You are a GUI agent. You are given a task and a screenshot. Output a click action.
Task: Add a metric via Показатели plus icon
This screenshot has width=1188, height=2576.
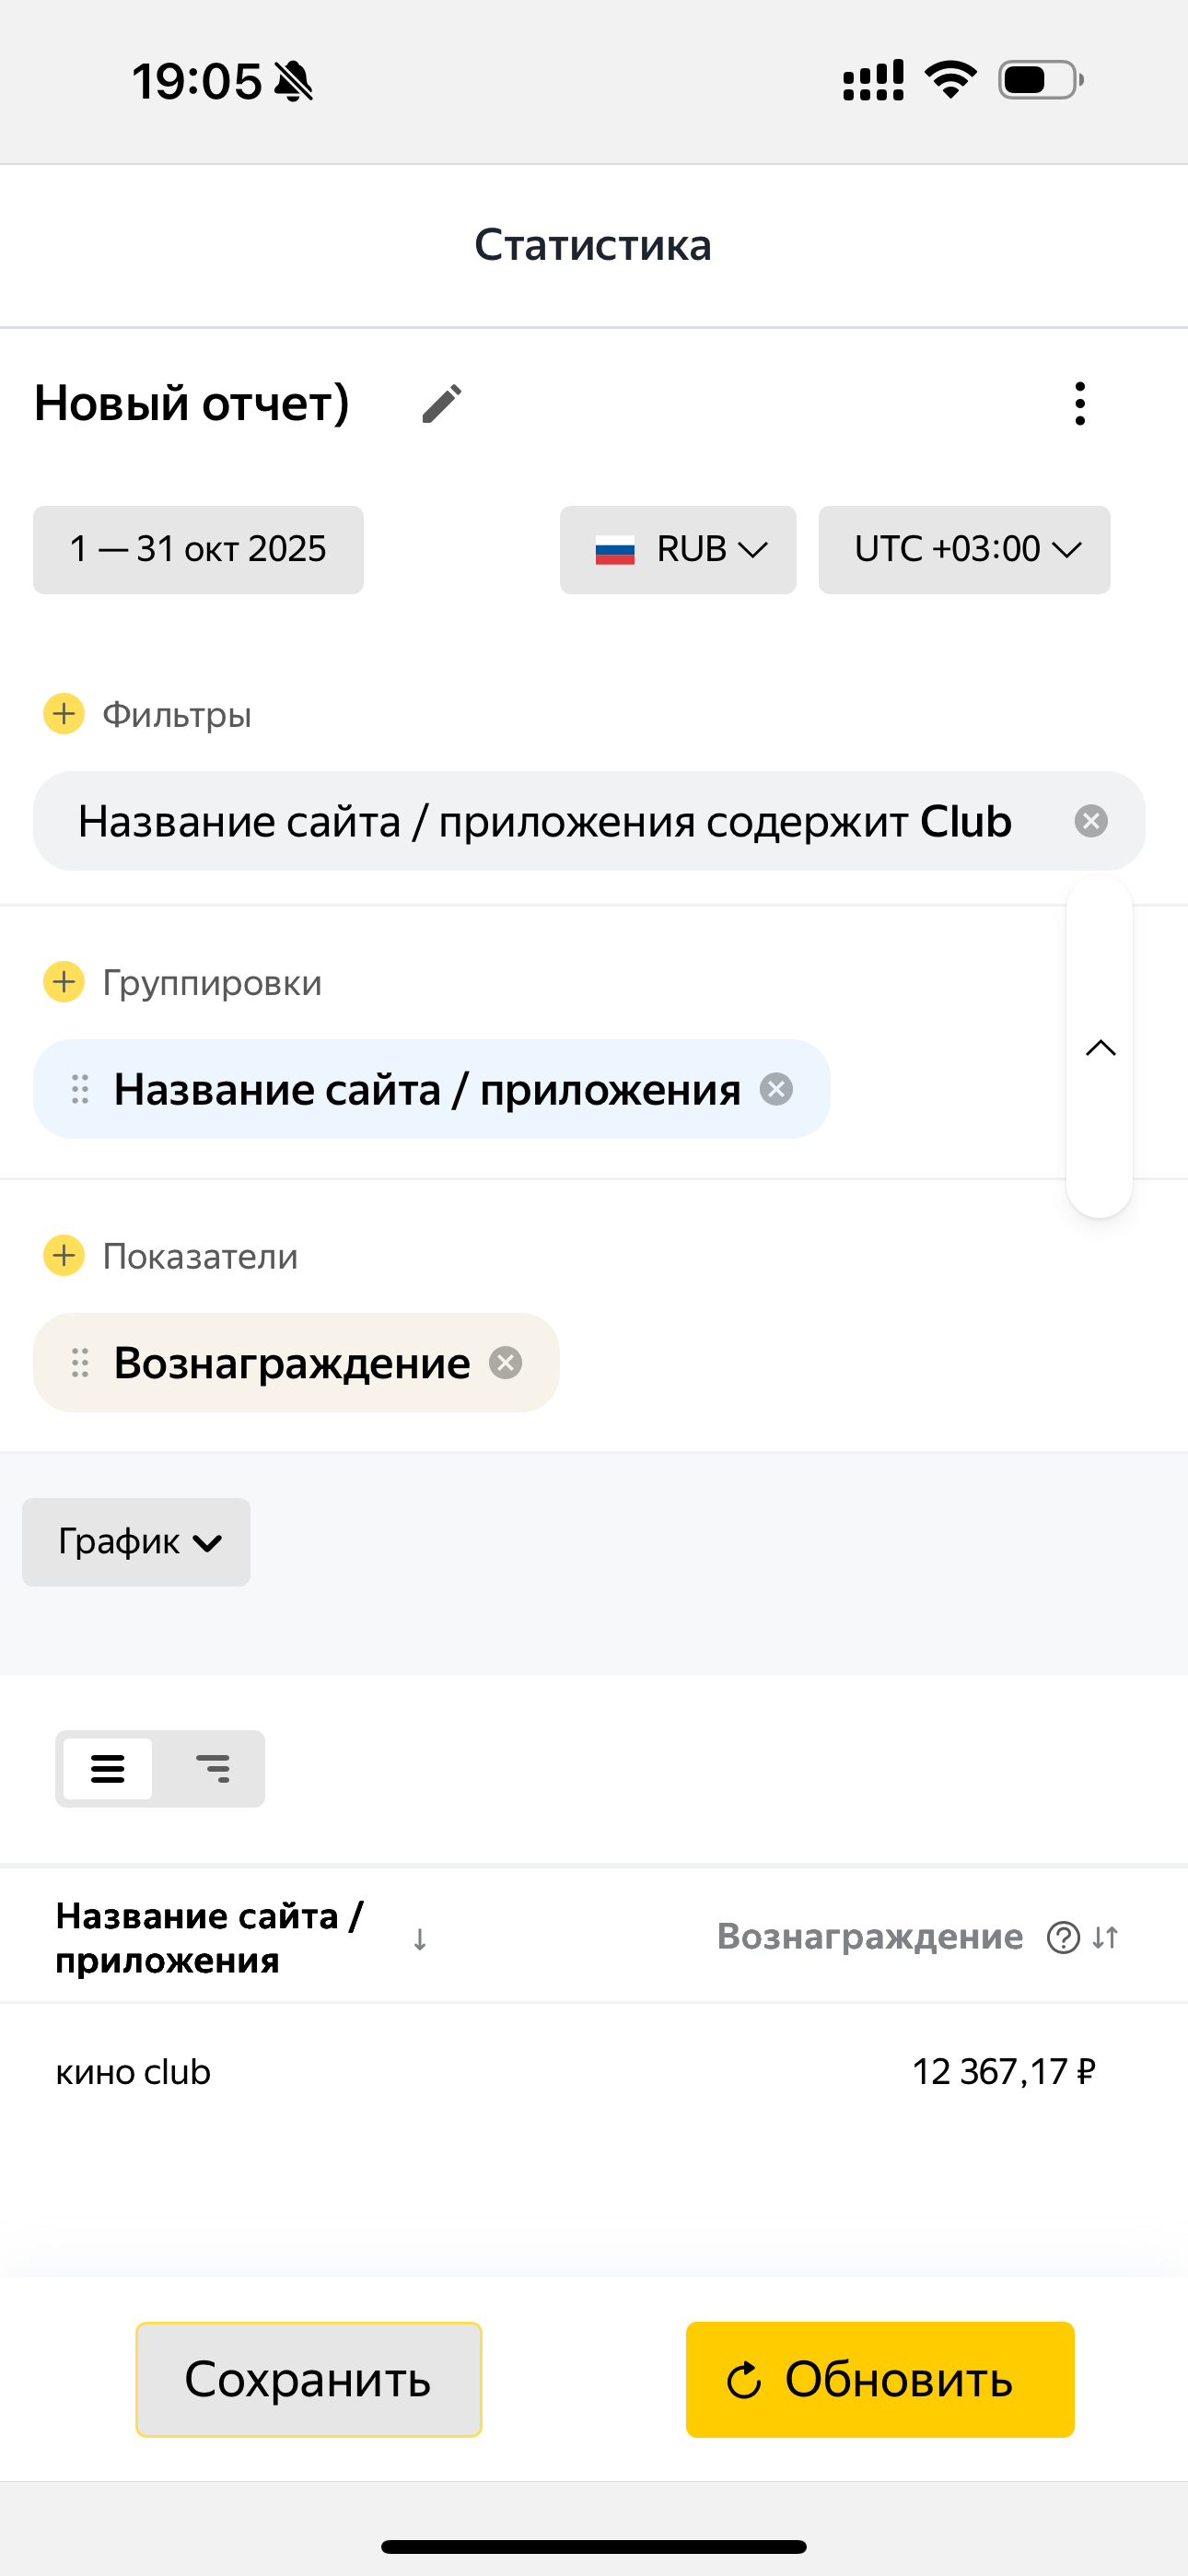[64, 1255]
